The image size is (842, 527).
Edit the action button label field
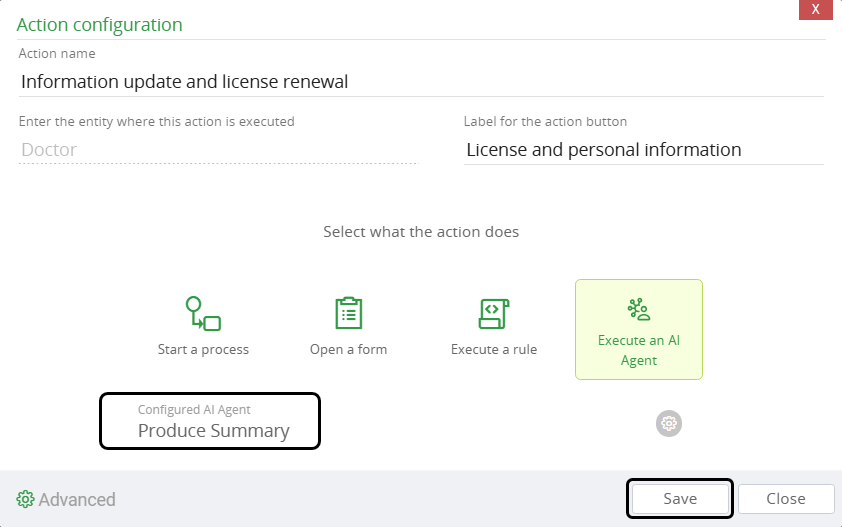coord(643,149)
